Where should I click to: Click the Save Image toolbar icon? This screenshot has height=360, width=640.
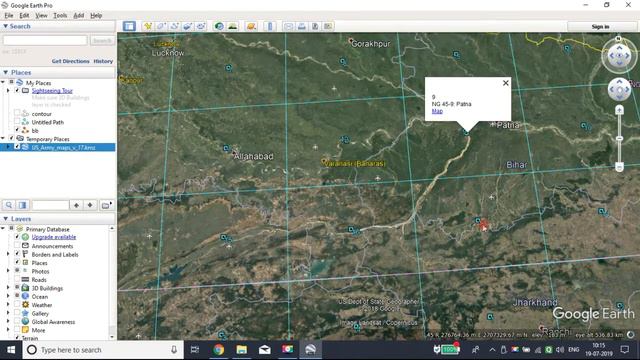coord(315,26)
